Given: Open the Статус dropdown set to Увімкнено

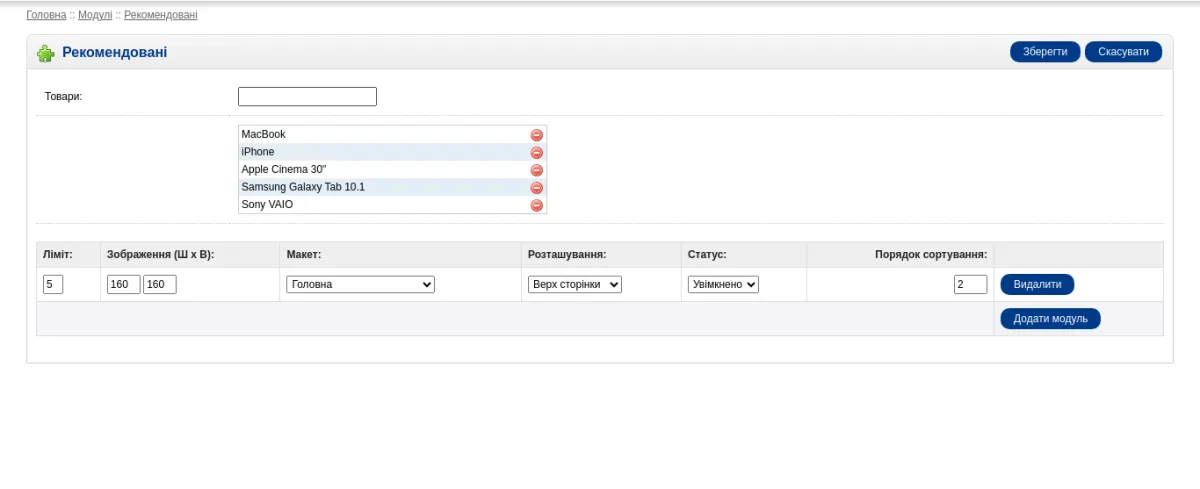Looking at the screenshot, I should click(x=723, y=285).
